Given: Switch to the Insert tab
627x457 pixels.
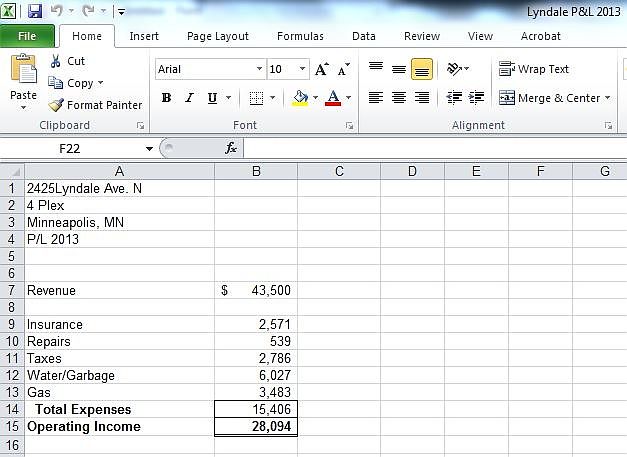Looking at the screenshot, I should point(144,36).
